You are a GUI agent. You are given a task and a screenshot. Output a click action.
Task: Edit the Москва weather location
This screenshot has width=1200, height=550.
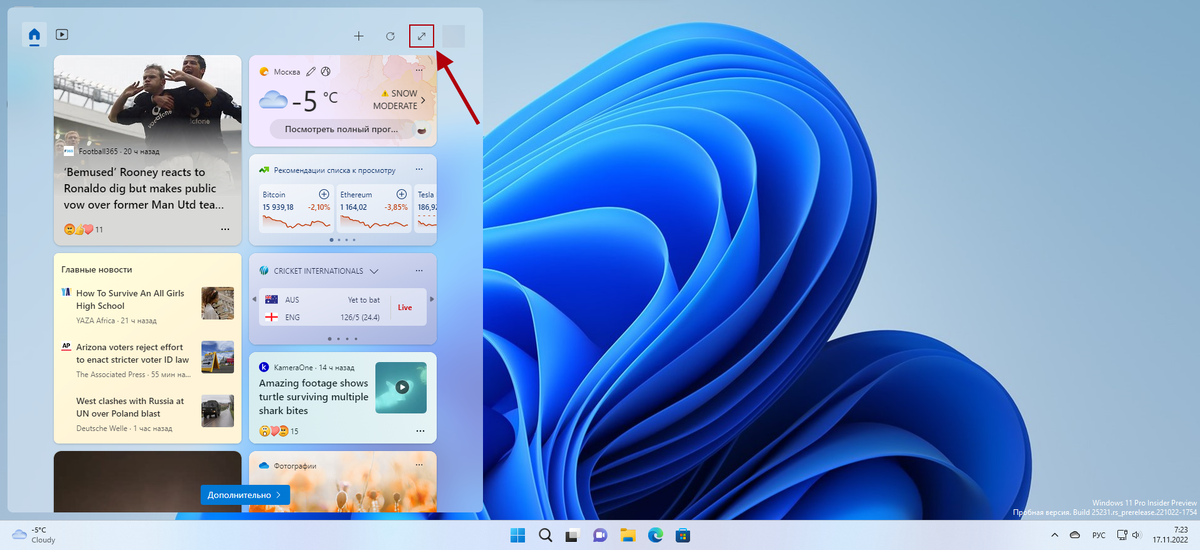(311, 72)
